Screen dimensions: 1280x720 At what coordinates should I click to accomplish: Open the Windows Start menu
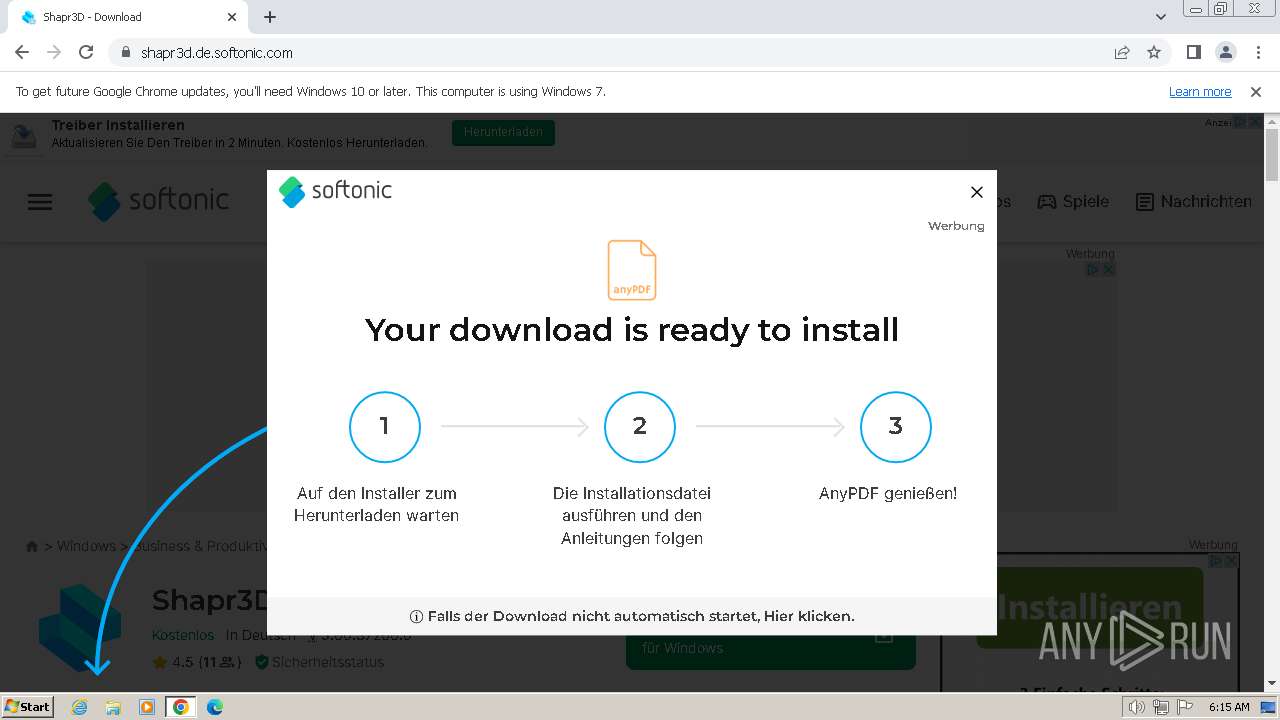click(28, 706)
